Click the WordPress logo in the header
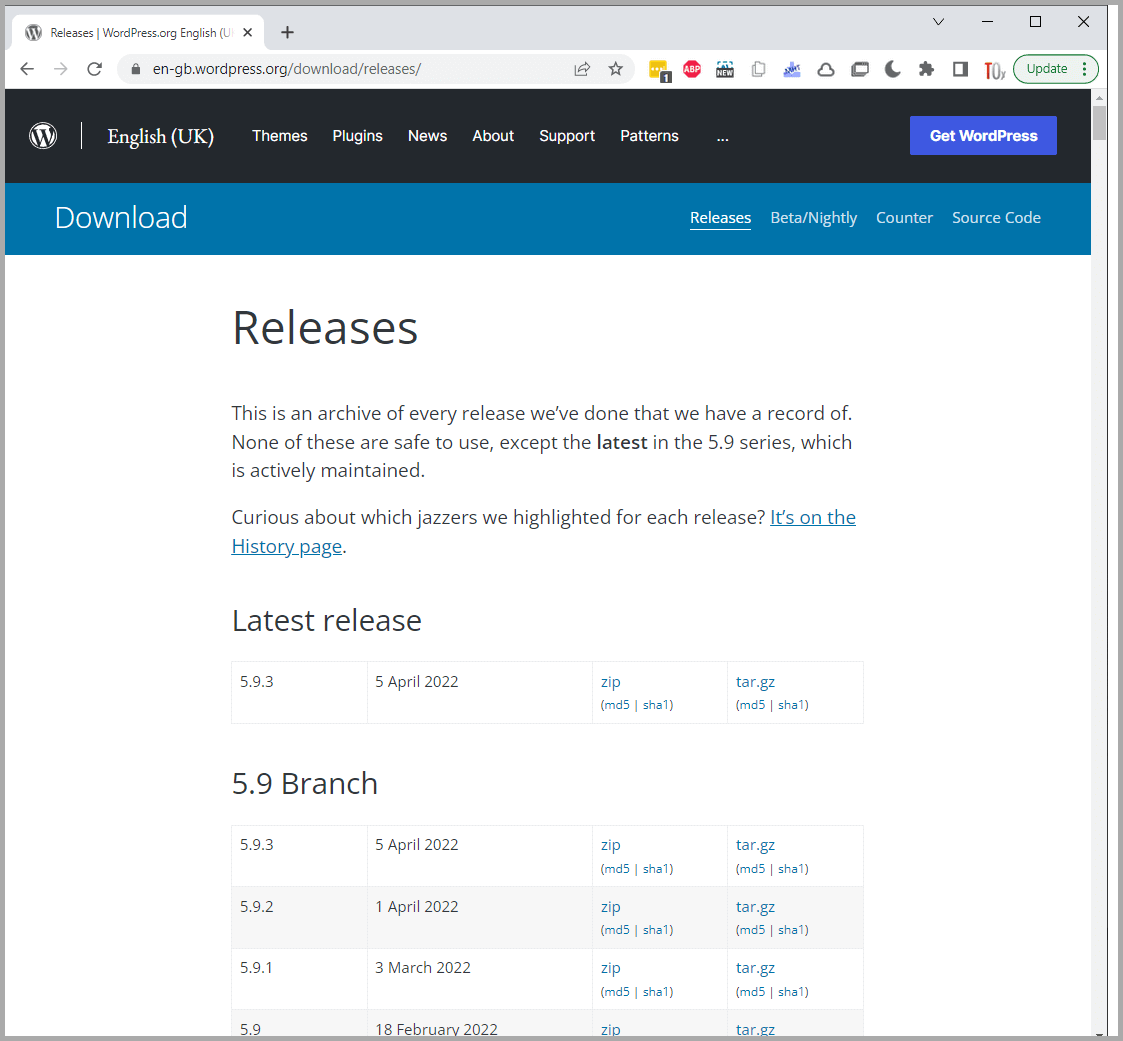The image size is (1123, 1041). click(43, 136)
